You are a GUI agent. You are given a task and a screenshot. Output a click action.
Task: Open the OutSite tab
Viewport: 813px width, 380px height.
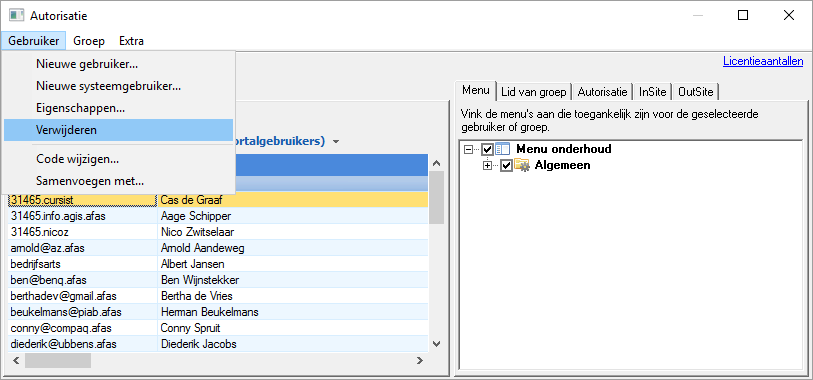pyautogui.click(x=695, y=92)
